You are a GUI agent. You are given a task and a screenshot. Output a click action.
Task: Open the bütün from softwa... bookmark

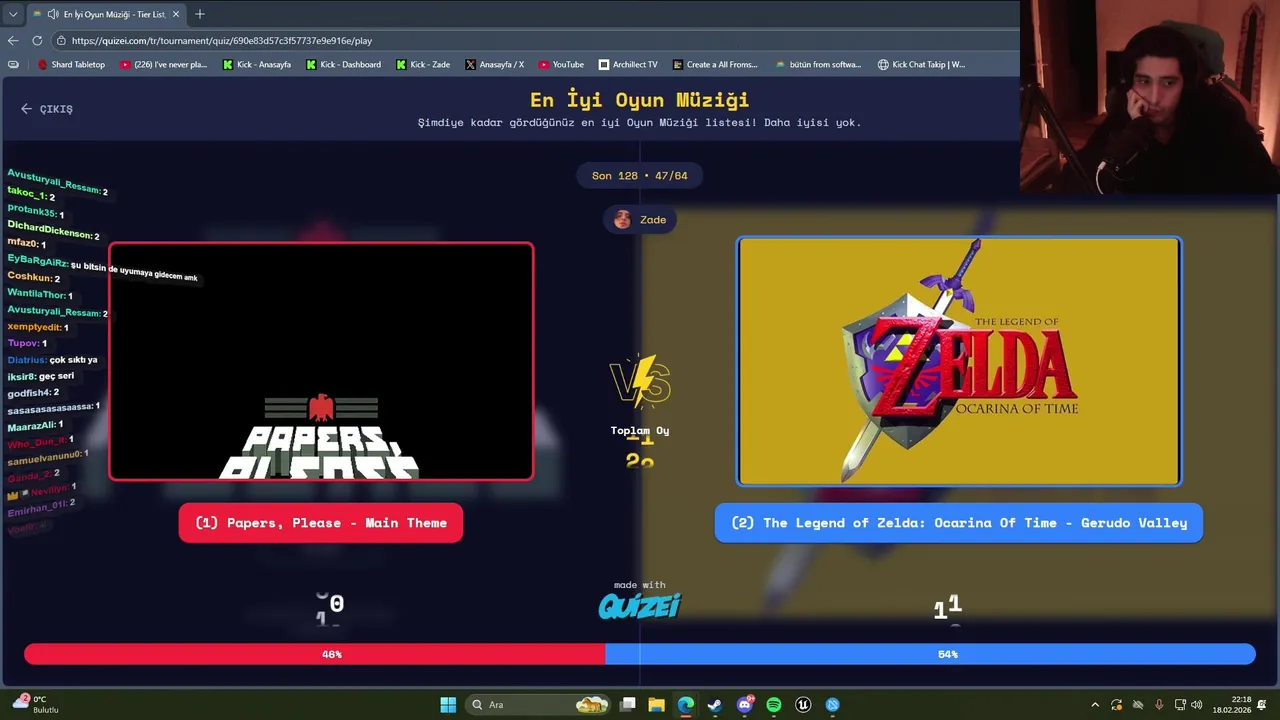pos(818,64)
